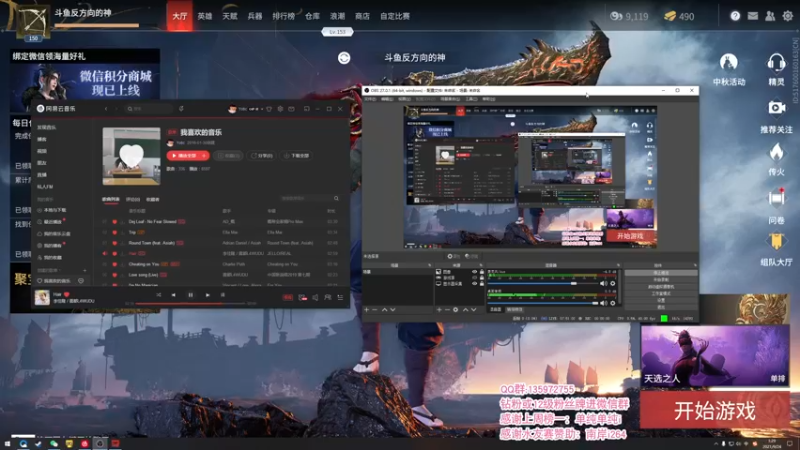Open the NetEase playlist queue icon
Image resolution: width=800 pixels, height=450 pixels.
click(340, 297)
